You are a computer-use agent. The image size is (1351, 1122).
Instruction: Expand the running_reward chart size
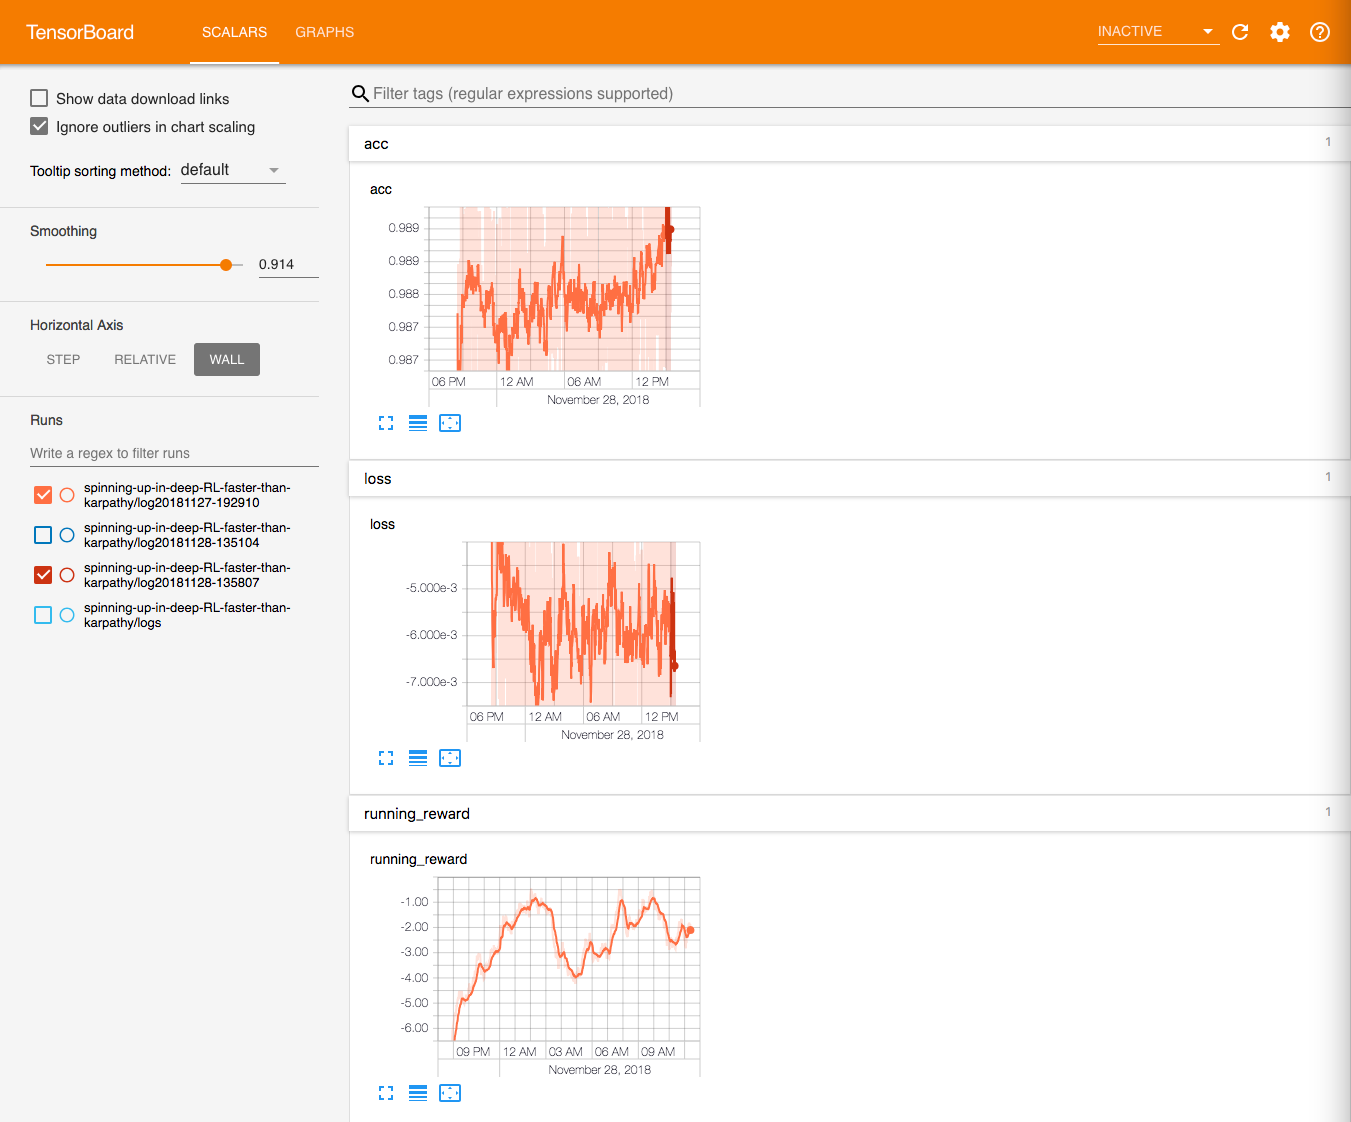point(386,1093)
